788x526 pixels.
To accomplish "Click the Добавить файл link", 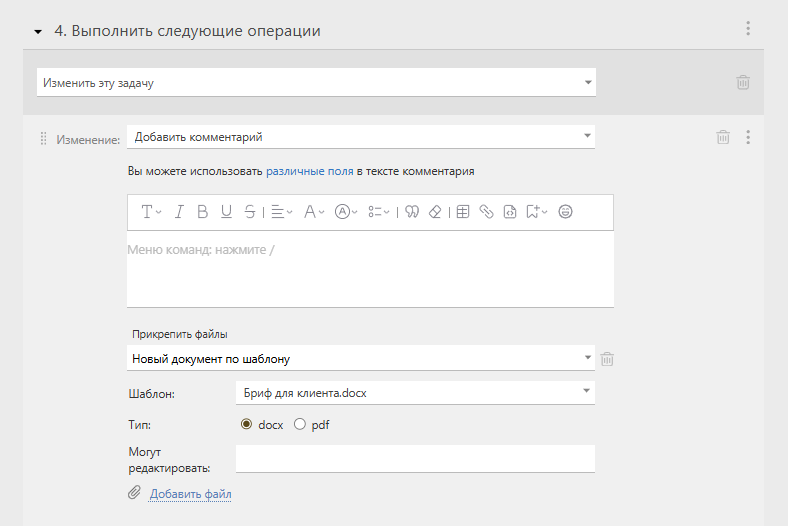I will 190,494.
